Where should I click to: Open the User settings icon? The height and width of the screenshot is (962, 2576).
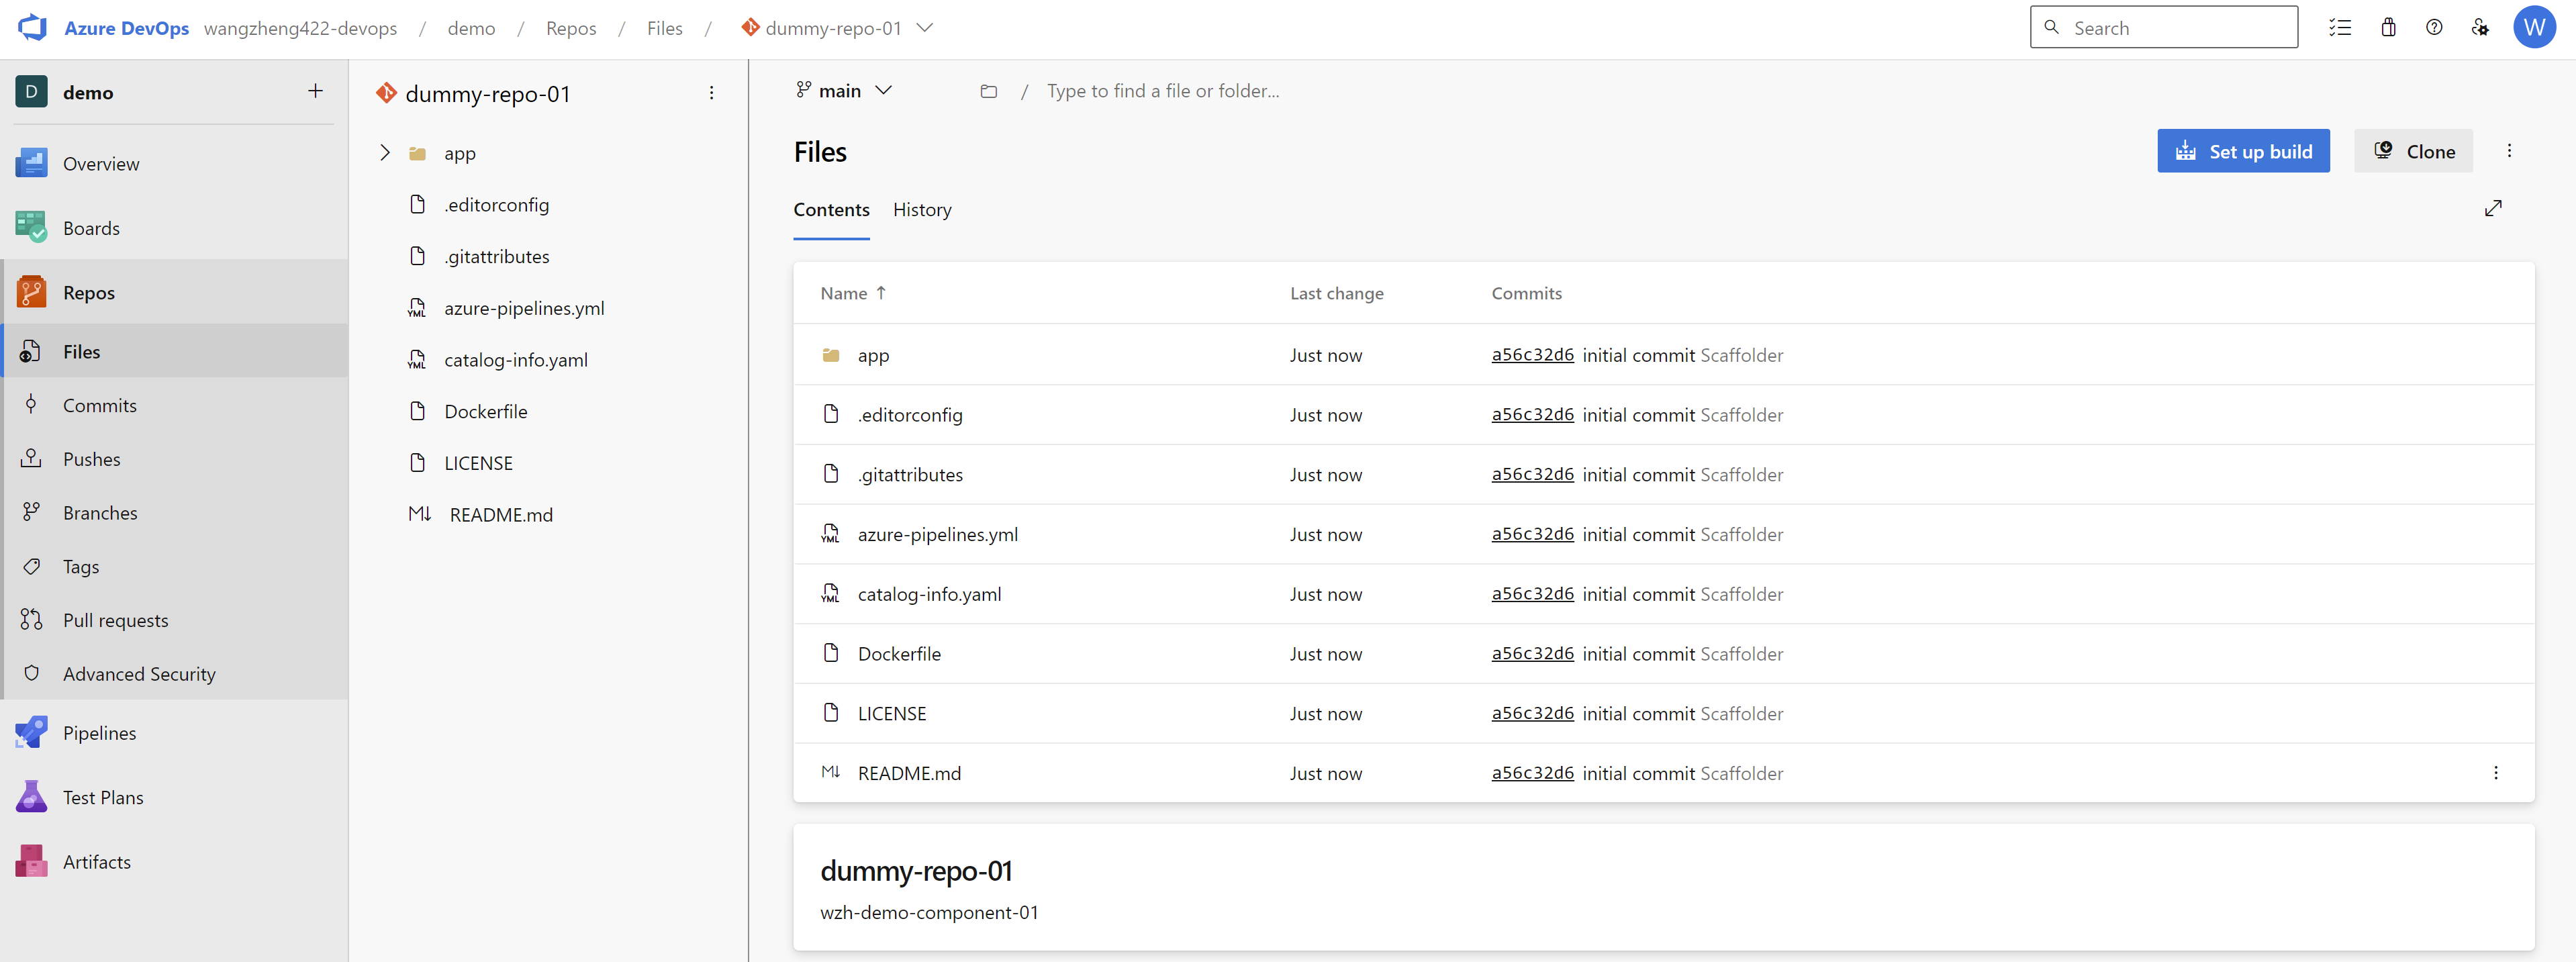tap(2480, 28)
